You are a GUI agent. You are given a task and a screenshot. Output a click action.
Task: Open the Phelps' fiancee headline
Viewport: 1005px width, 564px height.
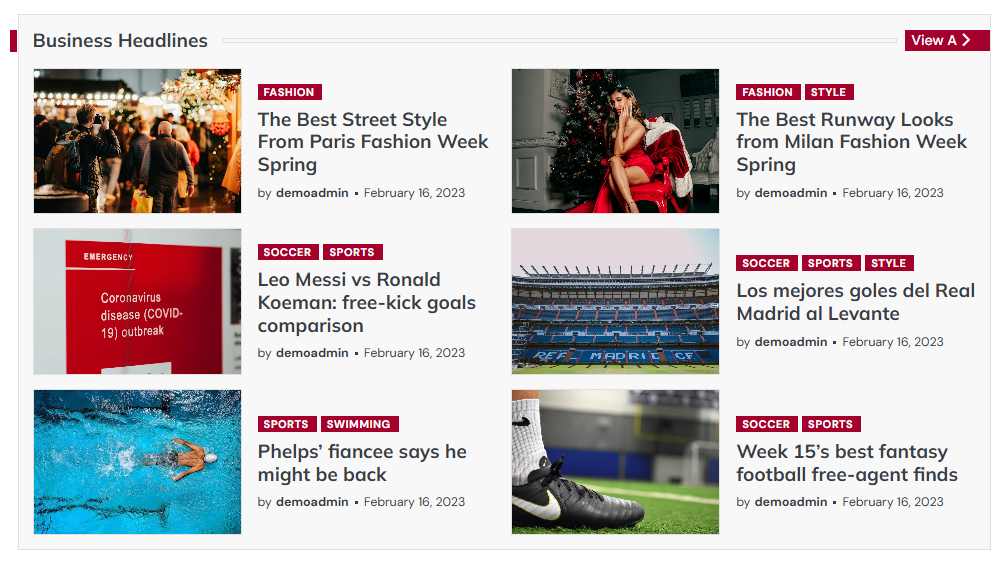tap(362, 463)
